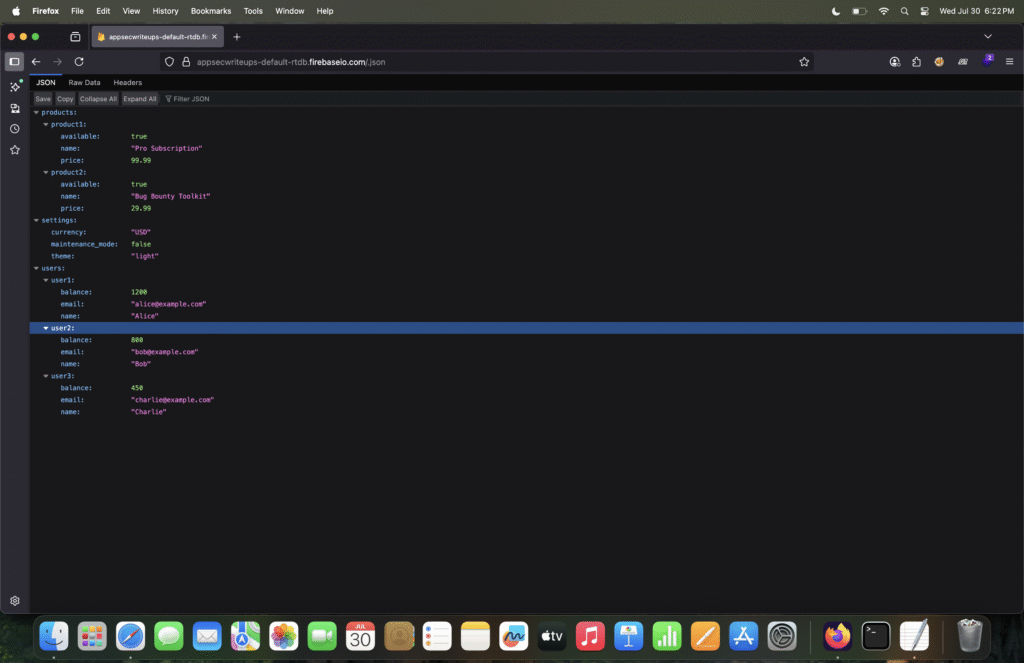1024x663 pixels.
Task: Click the Firefox sidebar toggle icon
Action: click(14, 61)
